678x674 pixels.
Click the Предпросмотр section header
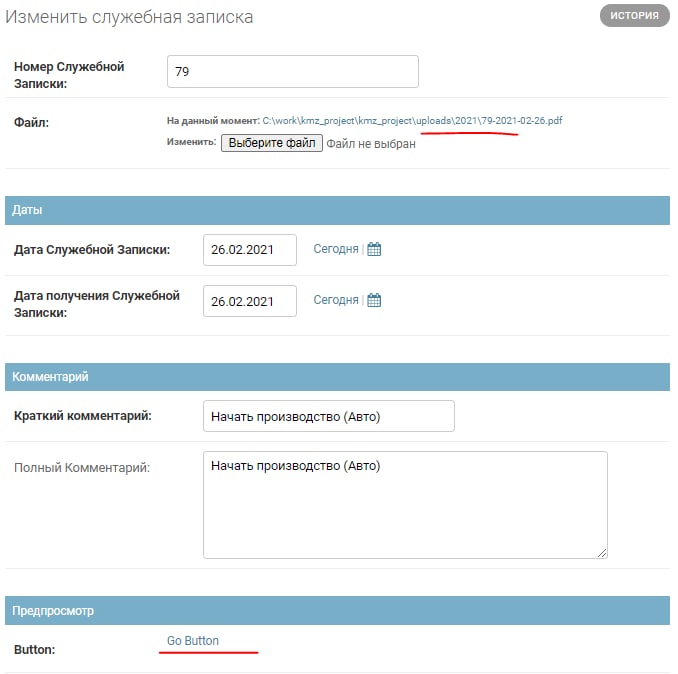tap(337, 610)
